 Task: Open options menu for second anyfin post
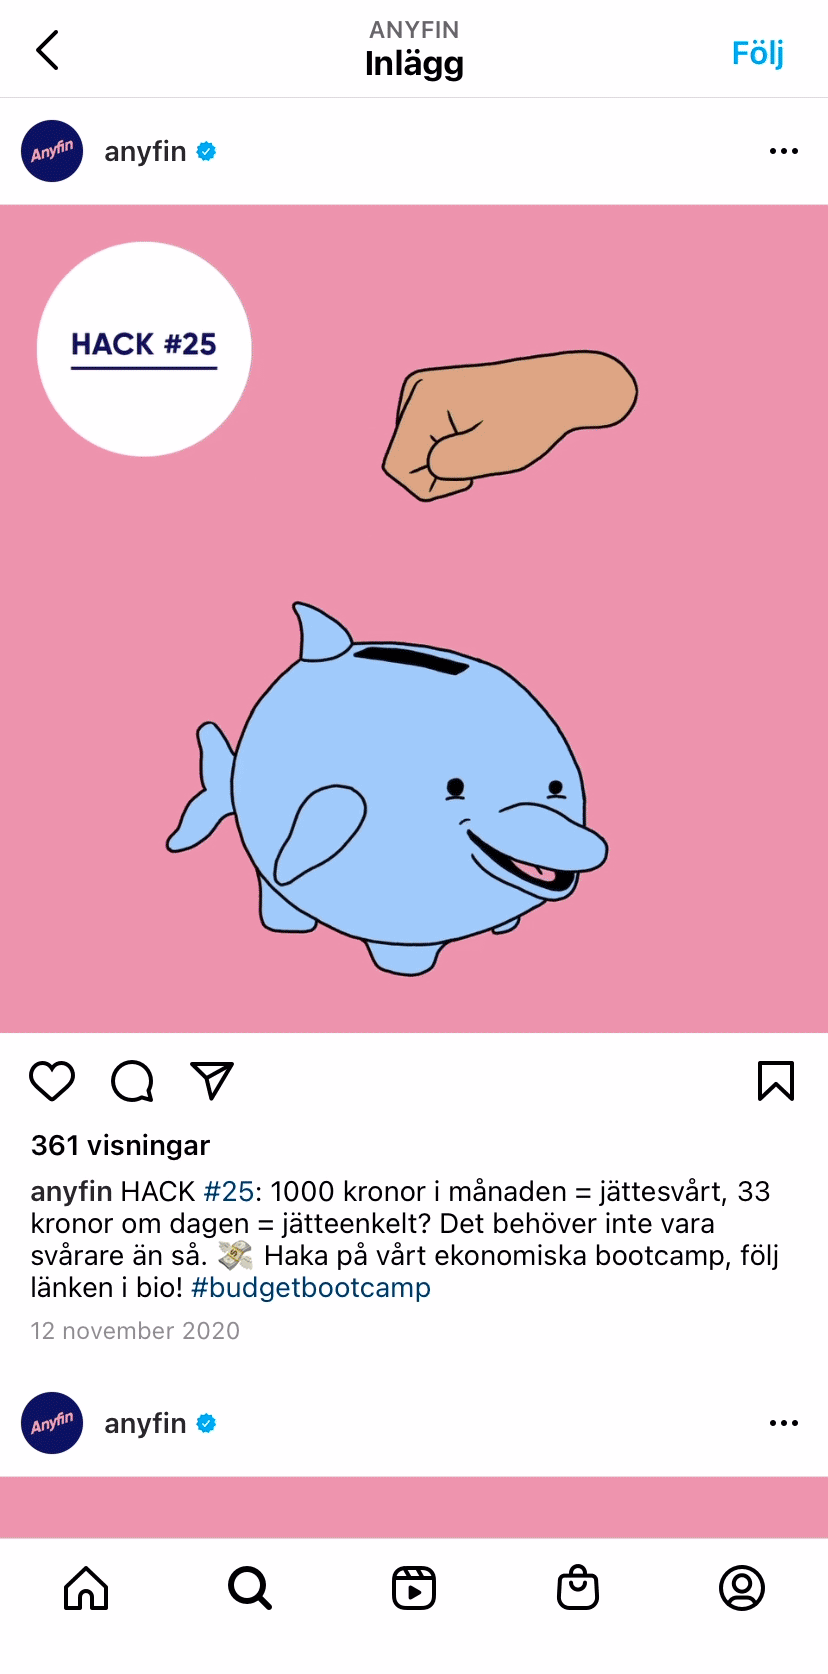tap(784, 1423)
